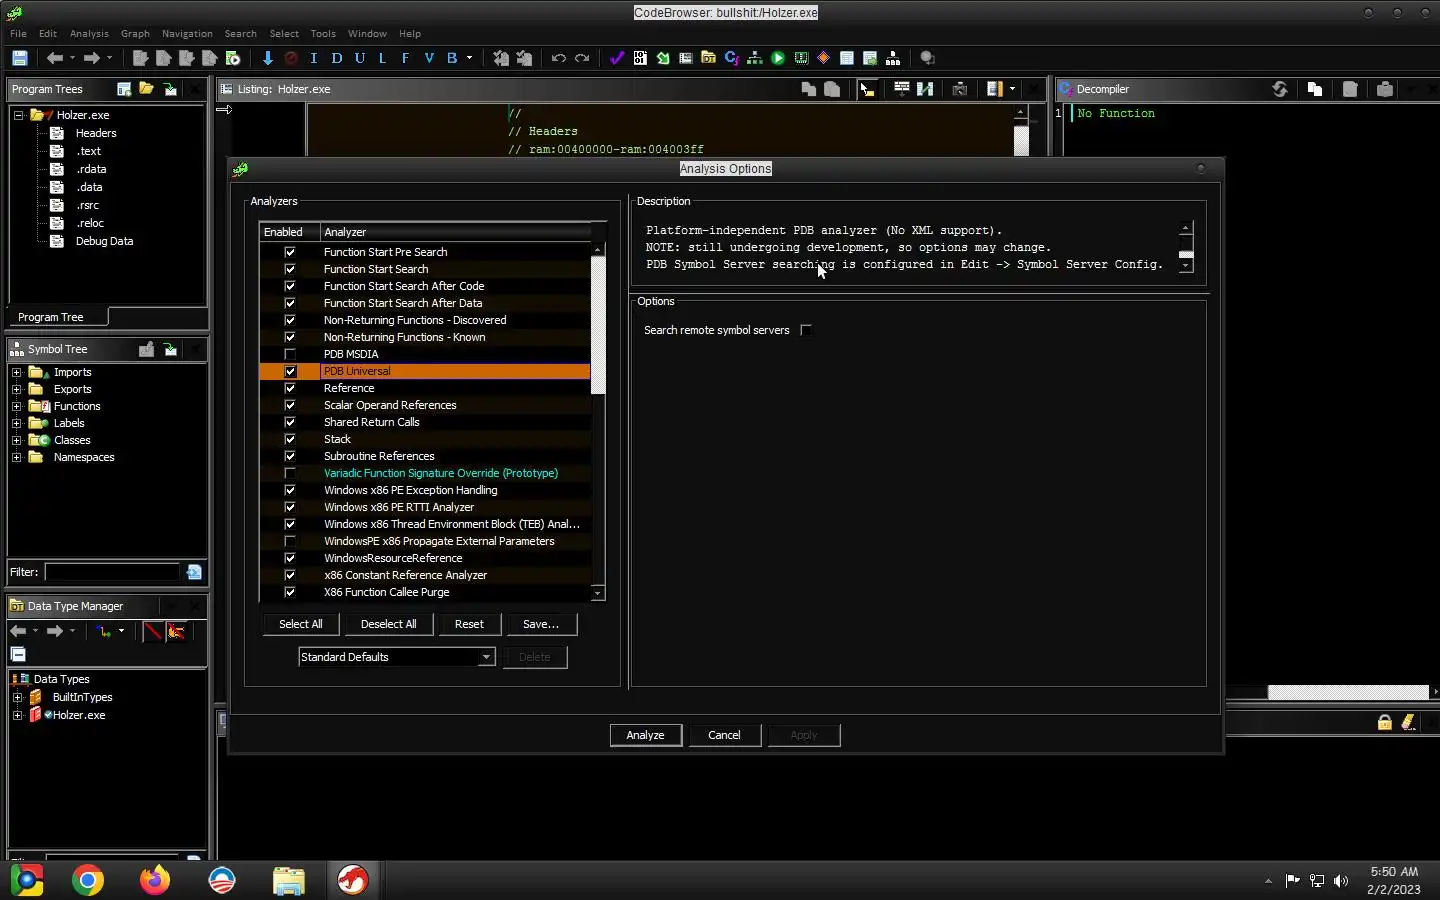
Task: Click the Deselect All button
Action: (x=388, y=624)
